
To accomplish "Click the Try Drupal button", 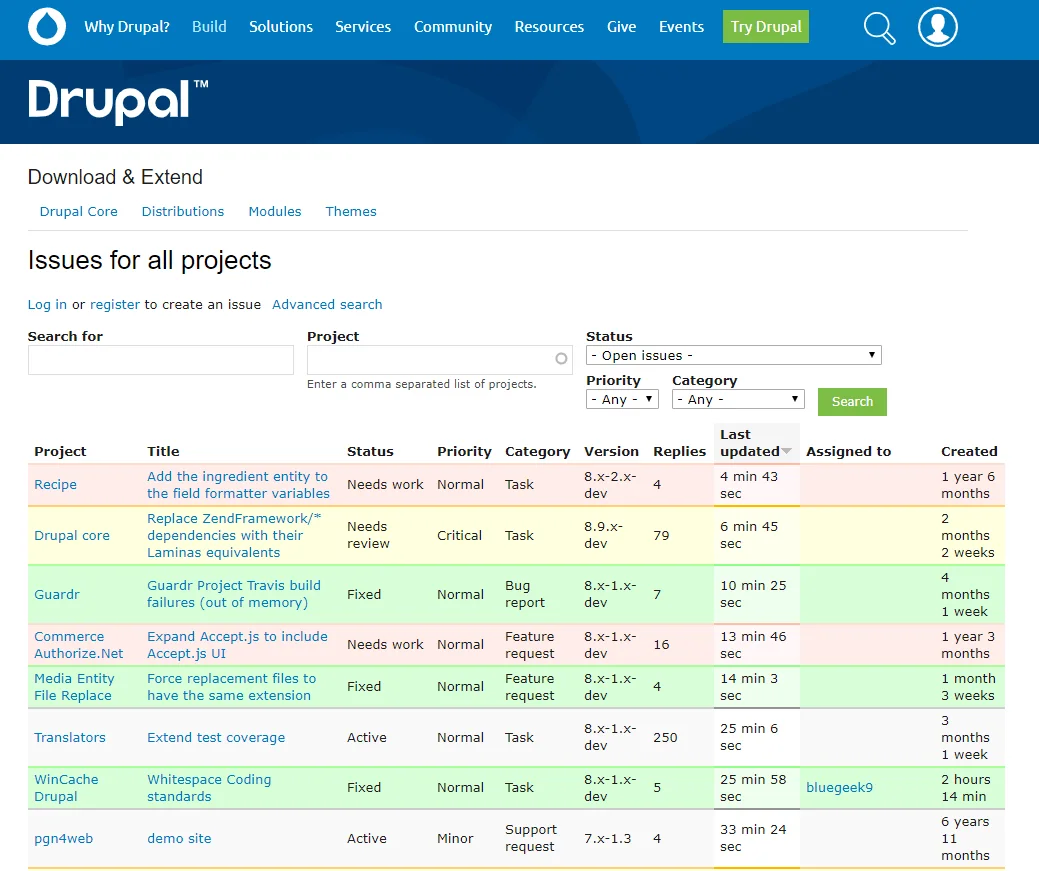I will point(766,27).
